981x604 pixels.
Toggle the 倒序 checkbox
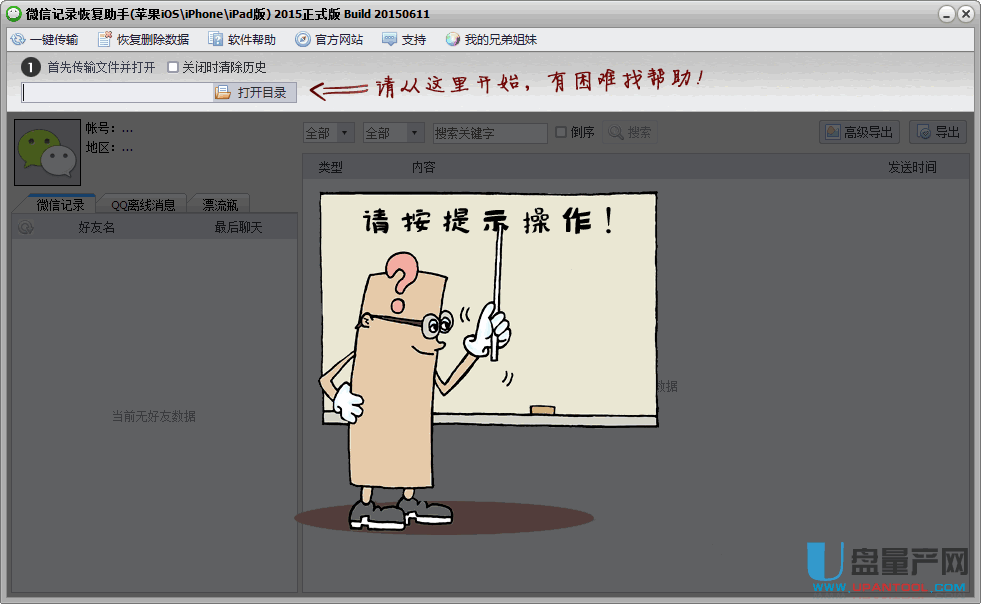tap(561, 132)
